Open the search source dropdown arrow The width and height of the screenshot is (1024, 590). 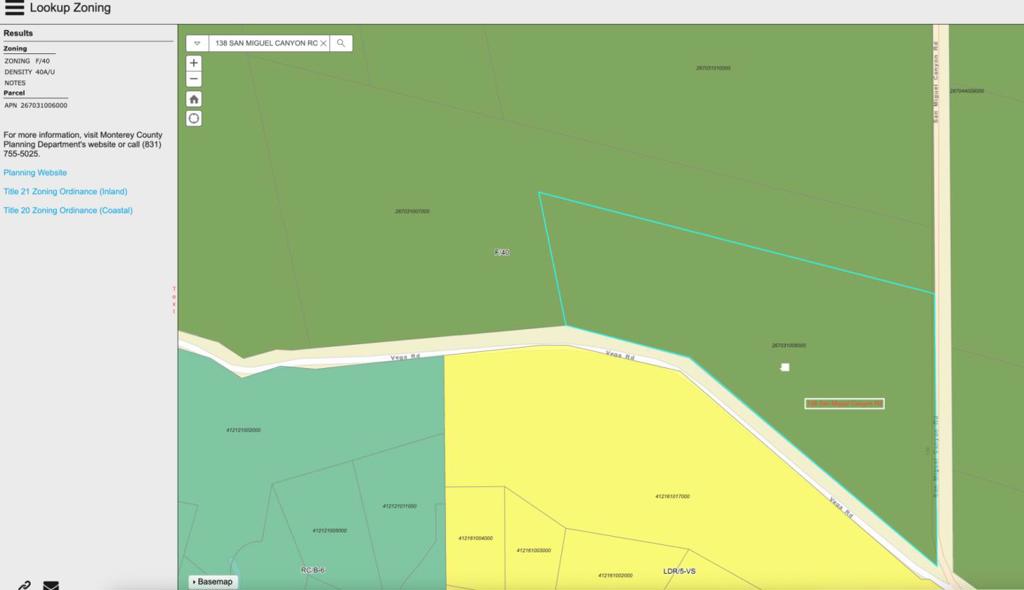coord(198,44)
